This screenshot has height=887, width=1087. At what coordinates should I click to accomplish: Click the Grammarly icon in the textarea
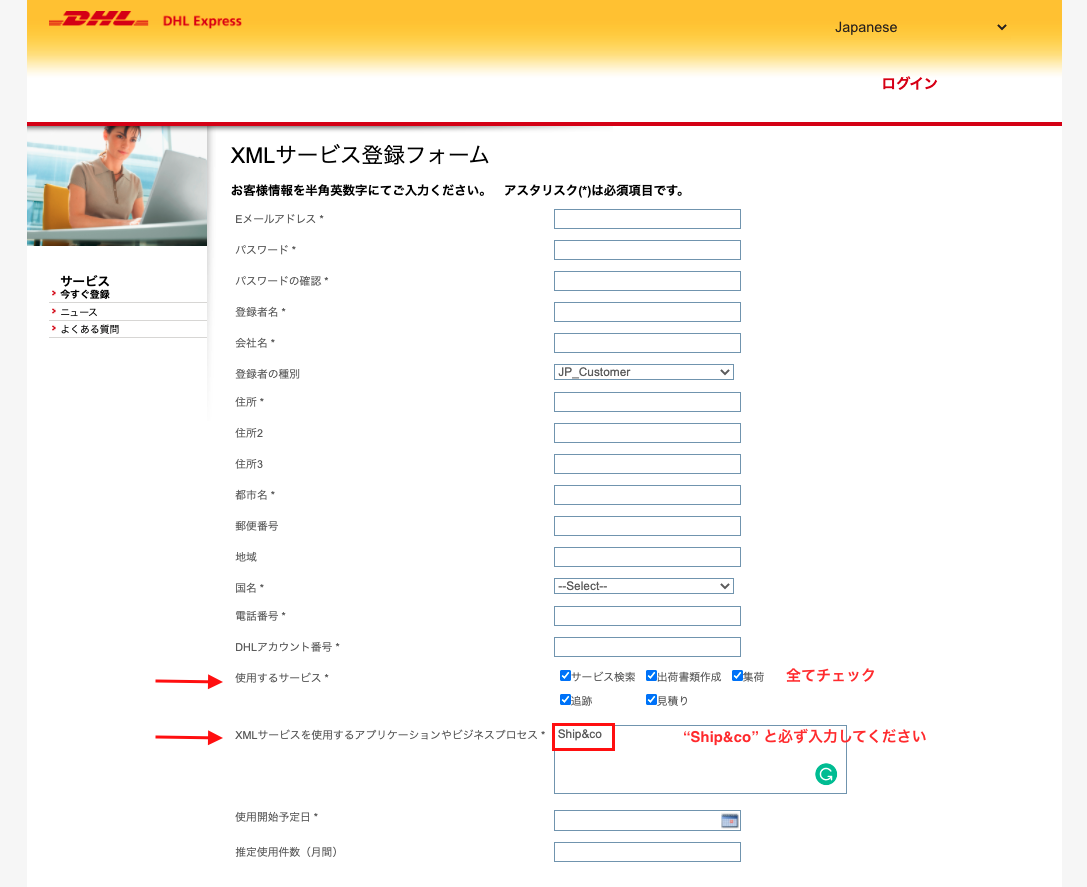pos(826,774)
